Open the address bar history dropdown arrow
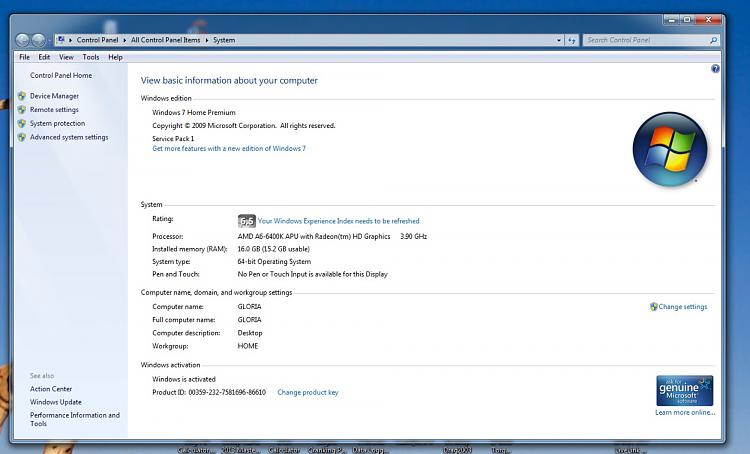 pyautogui.click(x=559, y=40)
